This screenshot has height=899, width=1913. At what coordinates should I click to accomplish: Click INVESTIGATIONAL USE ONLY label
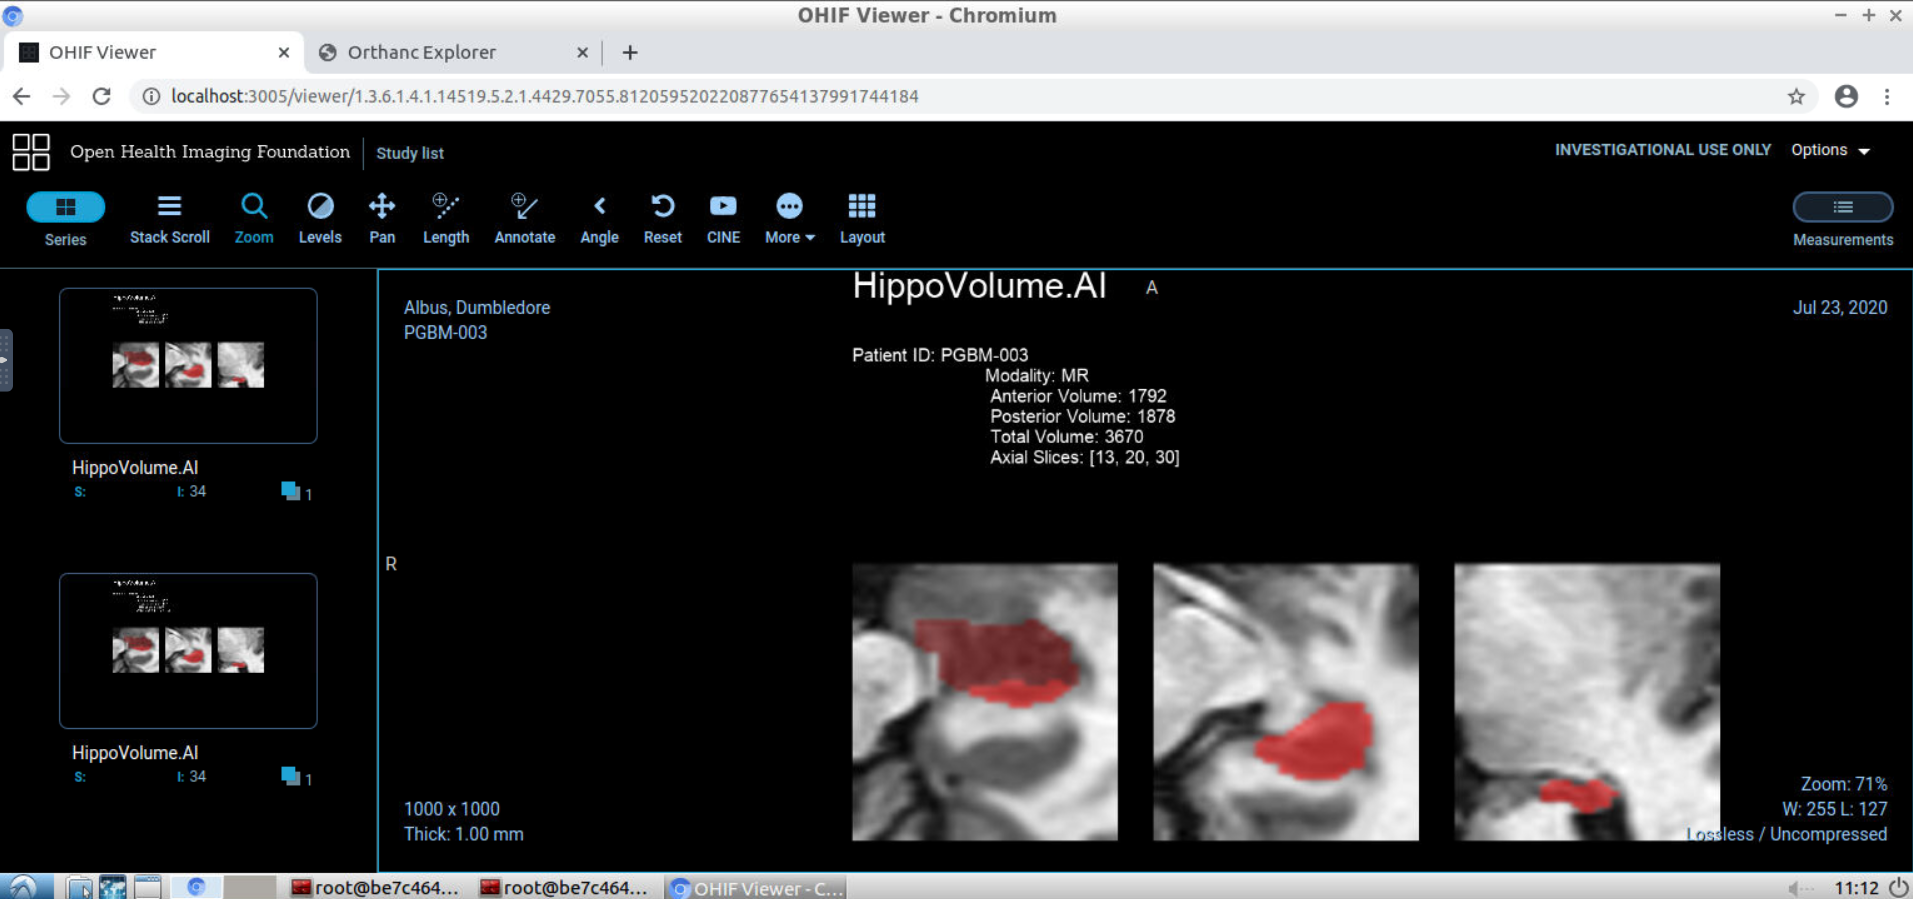(x=1663, y=150)
